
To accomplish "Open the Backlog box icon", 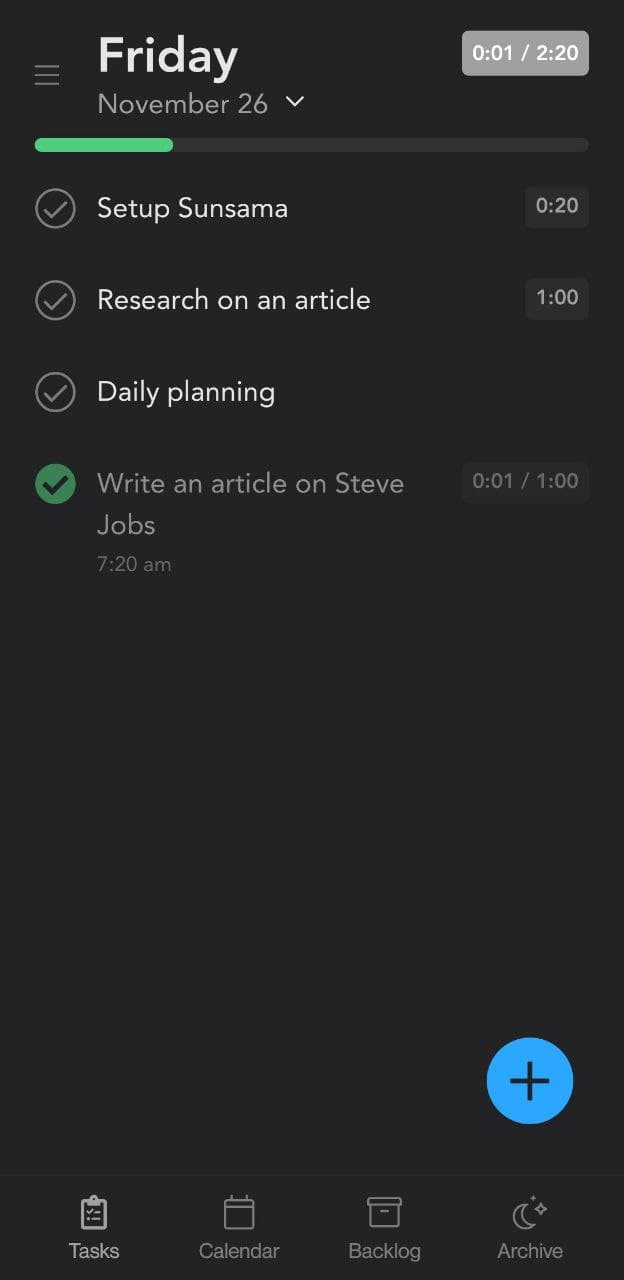I will click(x=384, y=1213).
